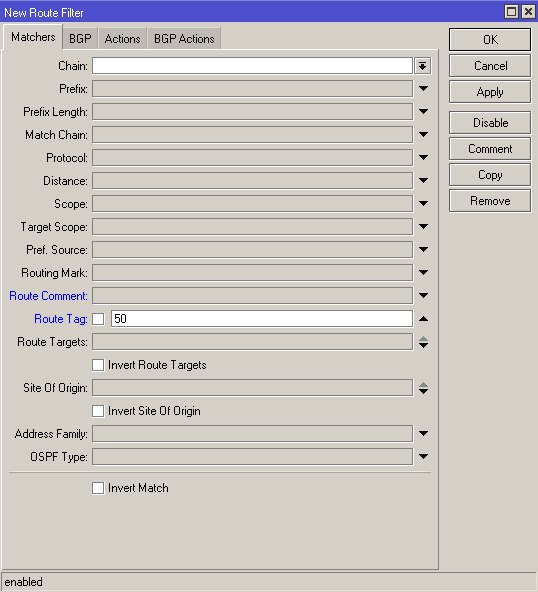
Task: Expand the Match Chain field
Action: (423, 135)
